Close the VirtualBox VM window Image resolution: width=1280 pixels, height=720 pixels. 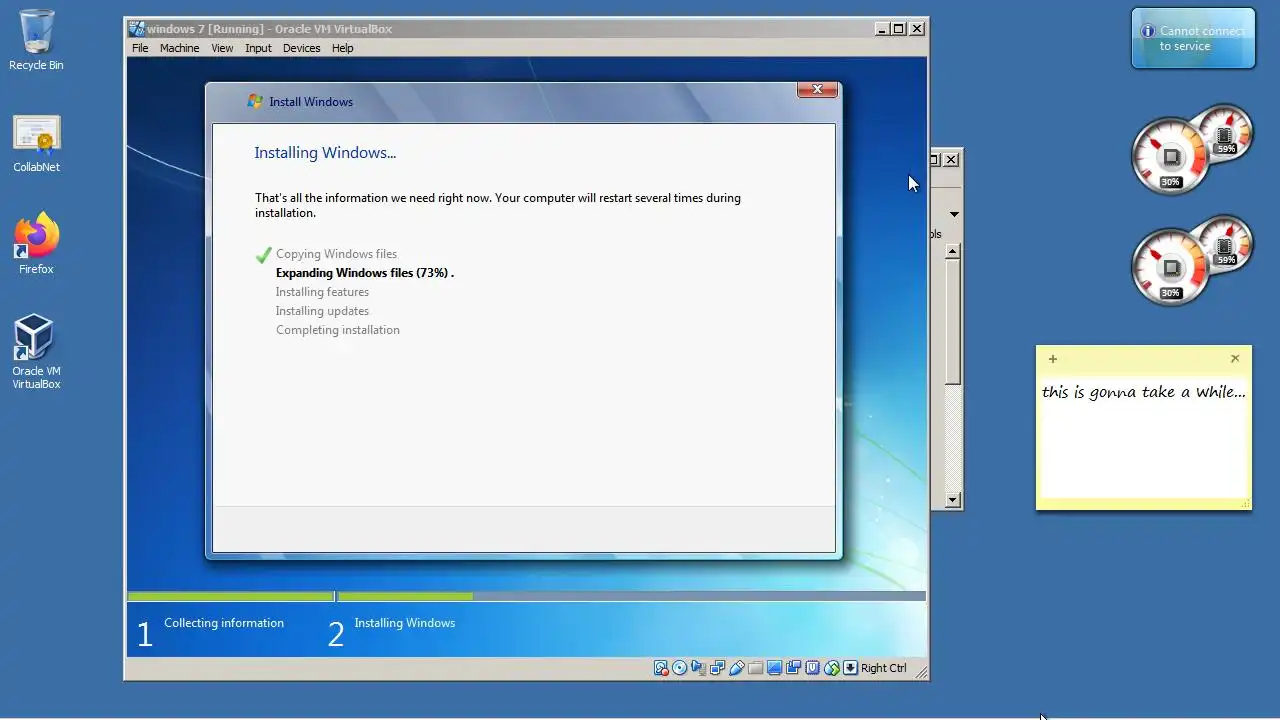click(x=917, y=29)
